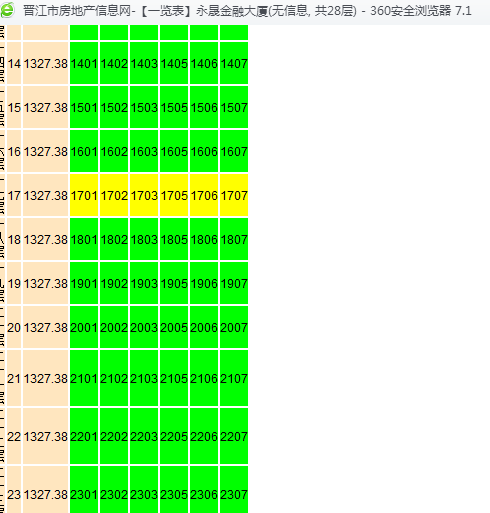Select unit 2306 green cell
This screenshot has height=513, width=490.
pos(204,489)
